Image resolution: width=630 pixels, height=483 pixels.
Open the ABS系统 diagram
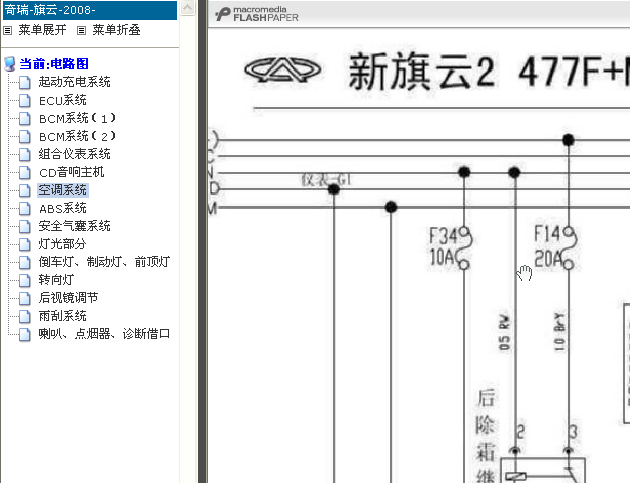[63, 208]
